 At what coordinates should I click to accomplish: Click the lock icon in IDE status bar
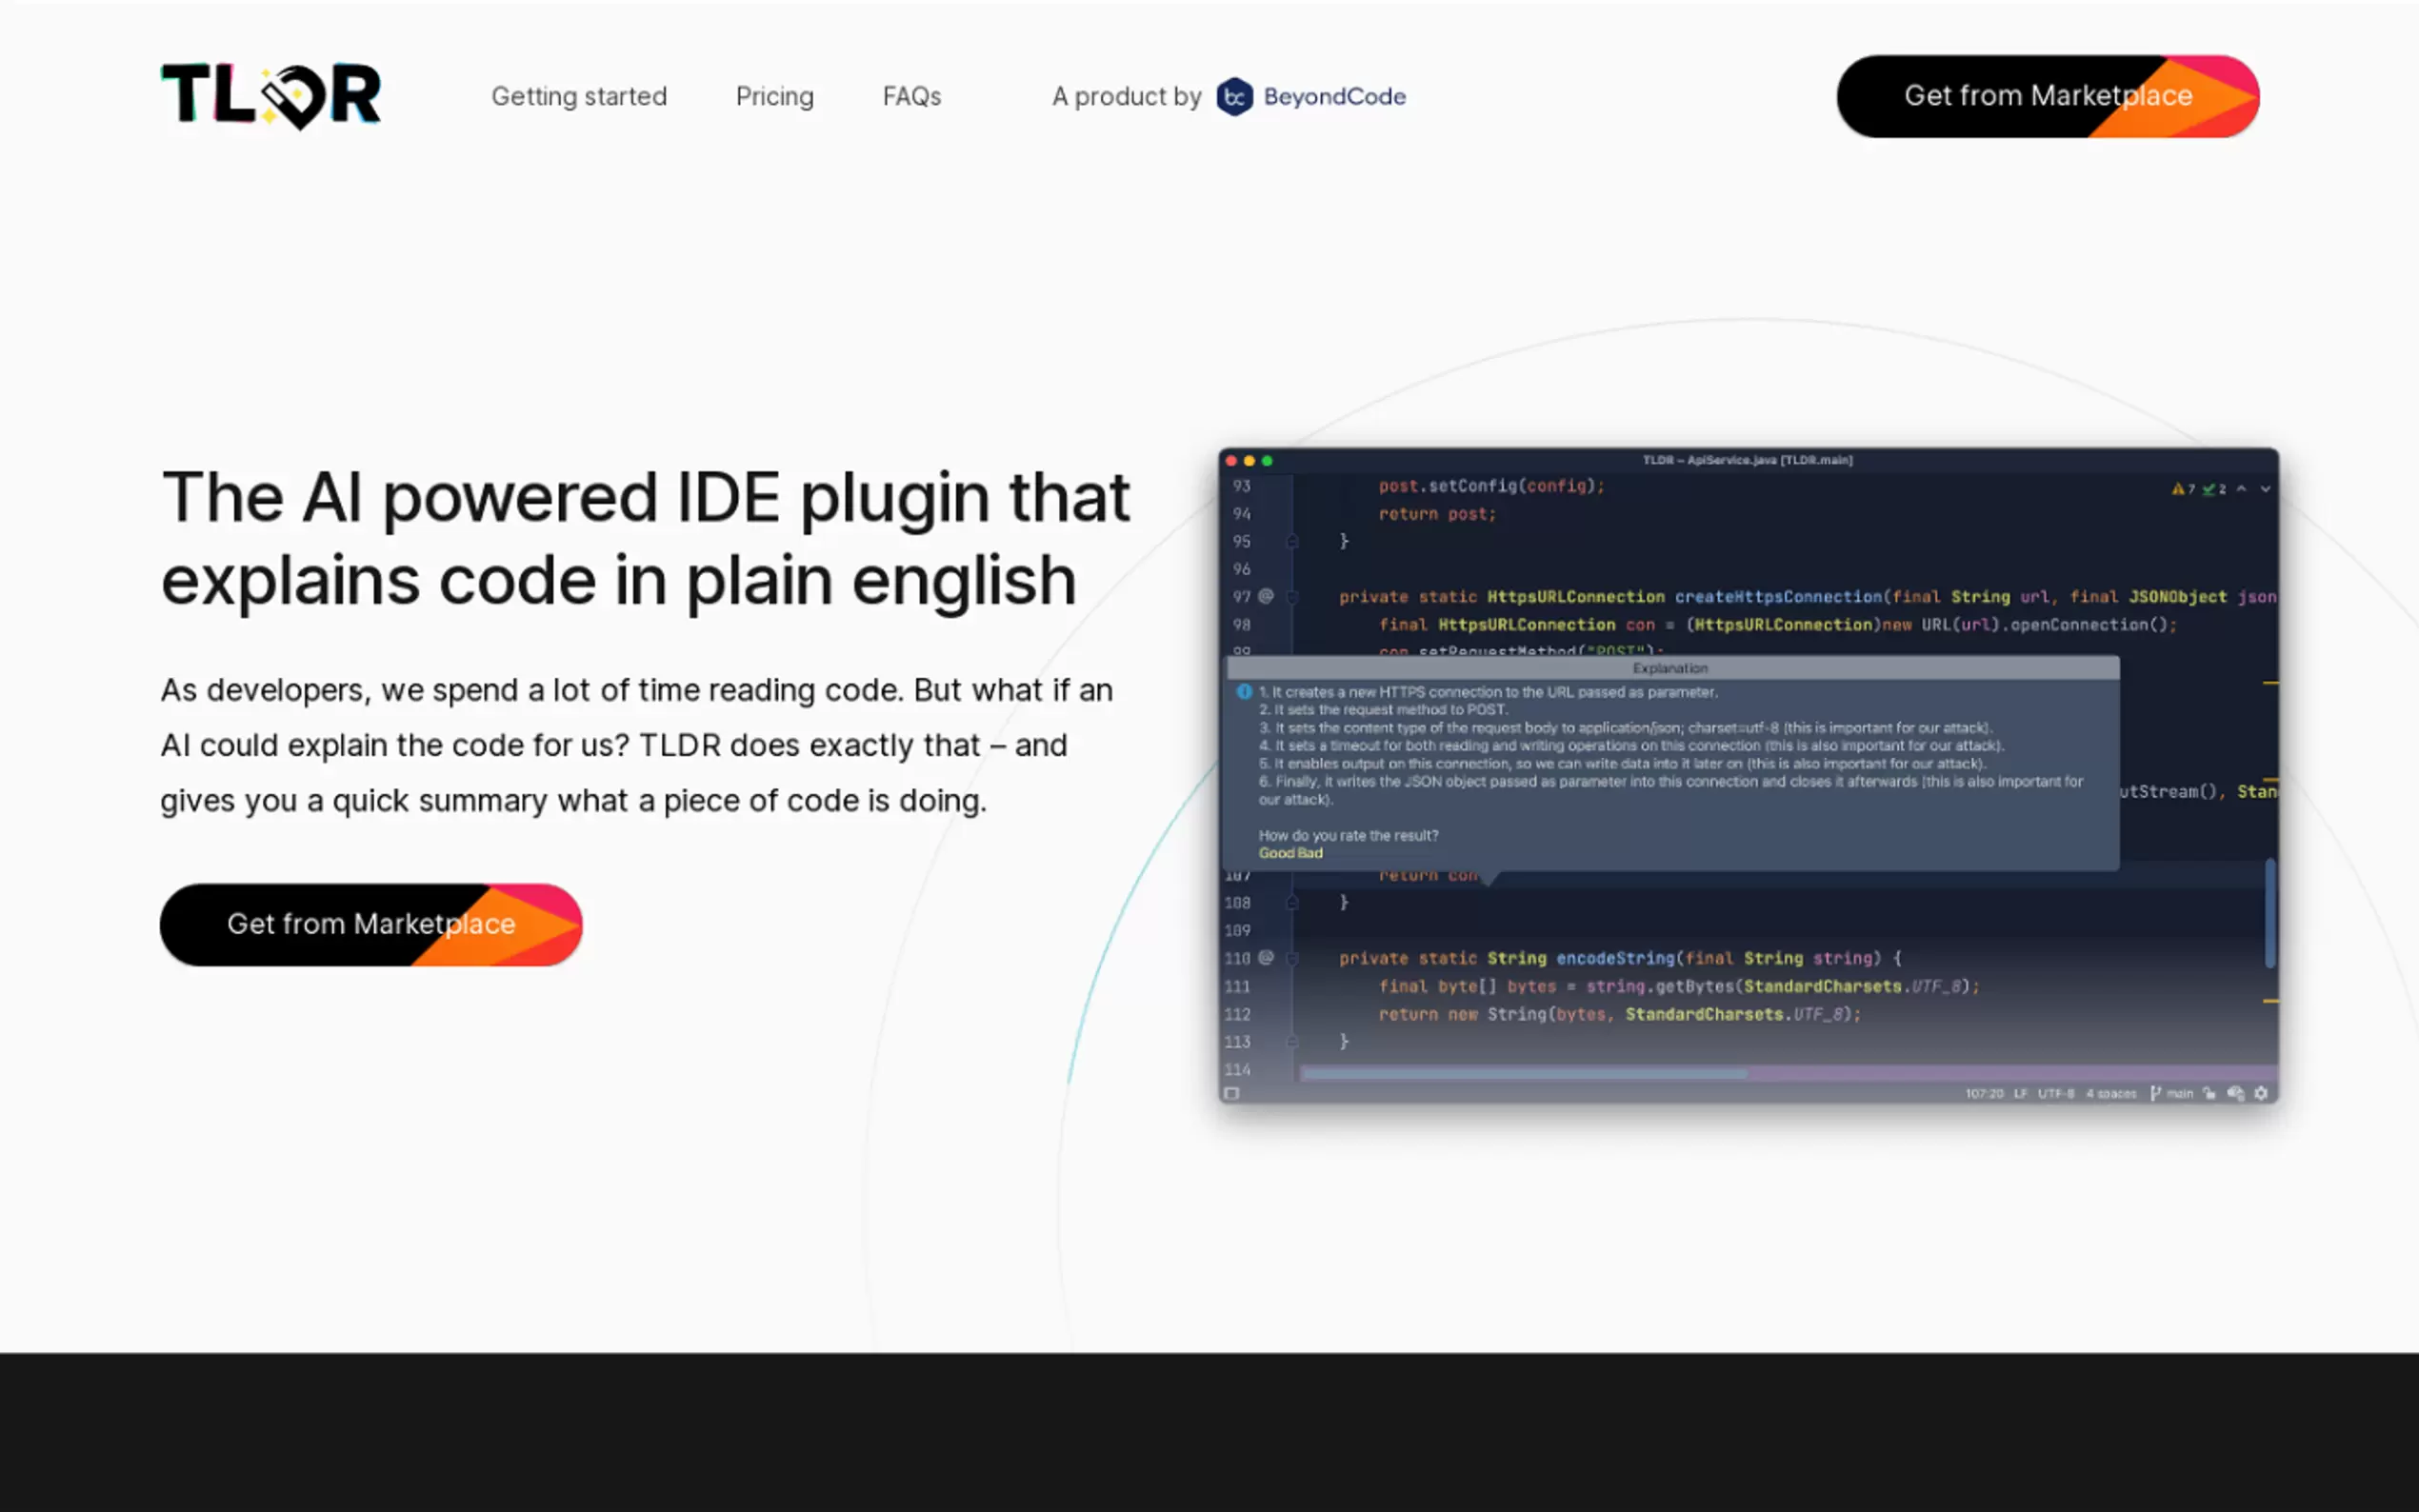[x=2209, y=1093]
